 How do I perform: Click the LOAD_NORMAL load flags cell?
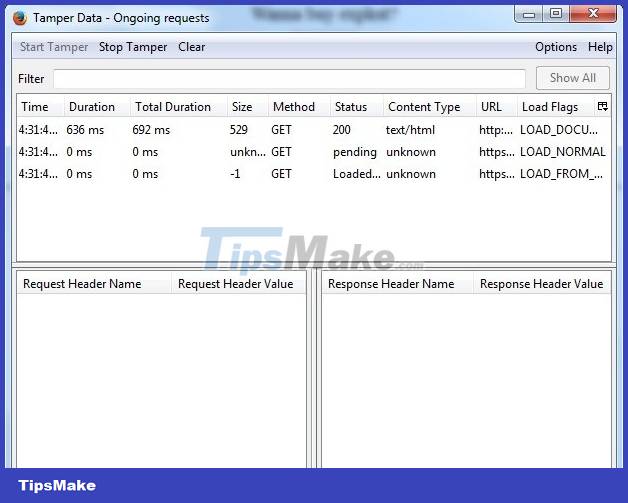(563, 152)
